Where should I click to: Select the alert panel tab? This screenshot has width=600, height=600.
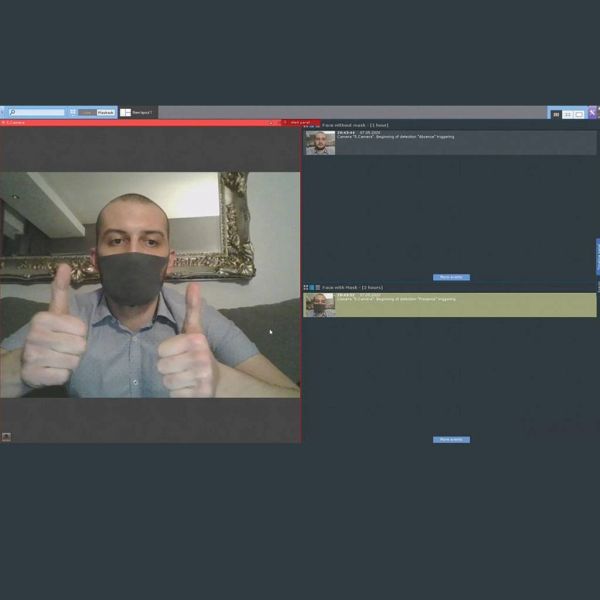coord(300,122)
